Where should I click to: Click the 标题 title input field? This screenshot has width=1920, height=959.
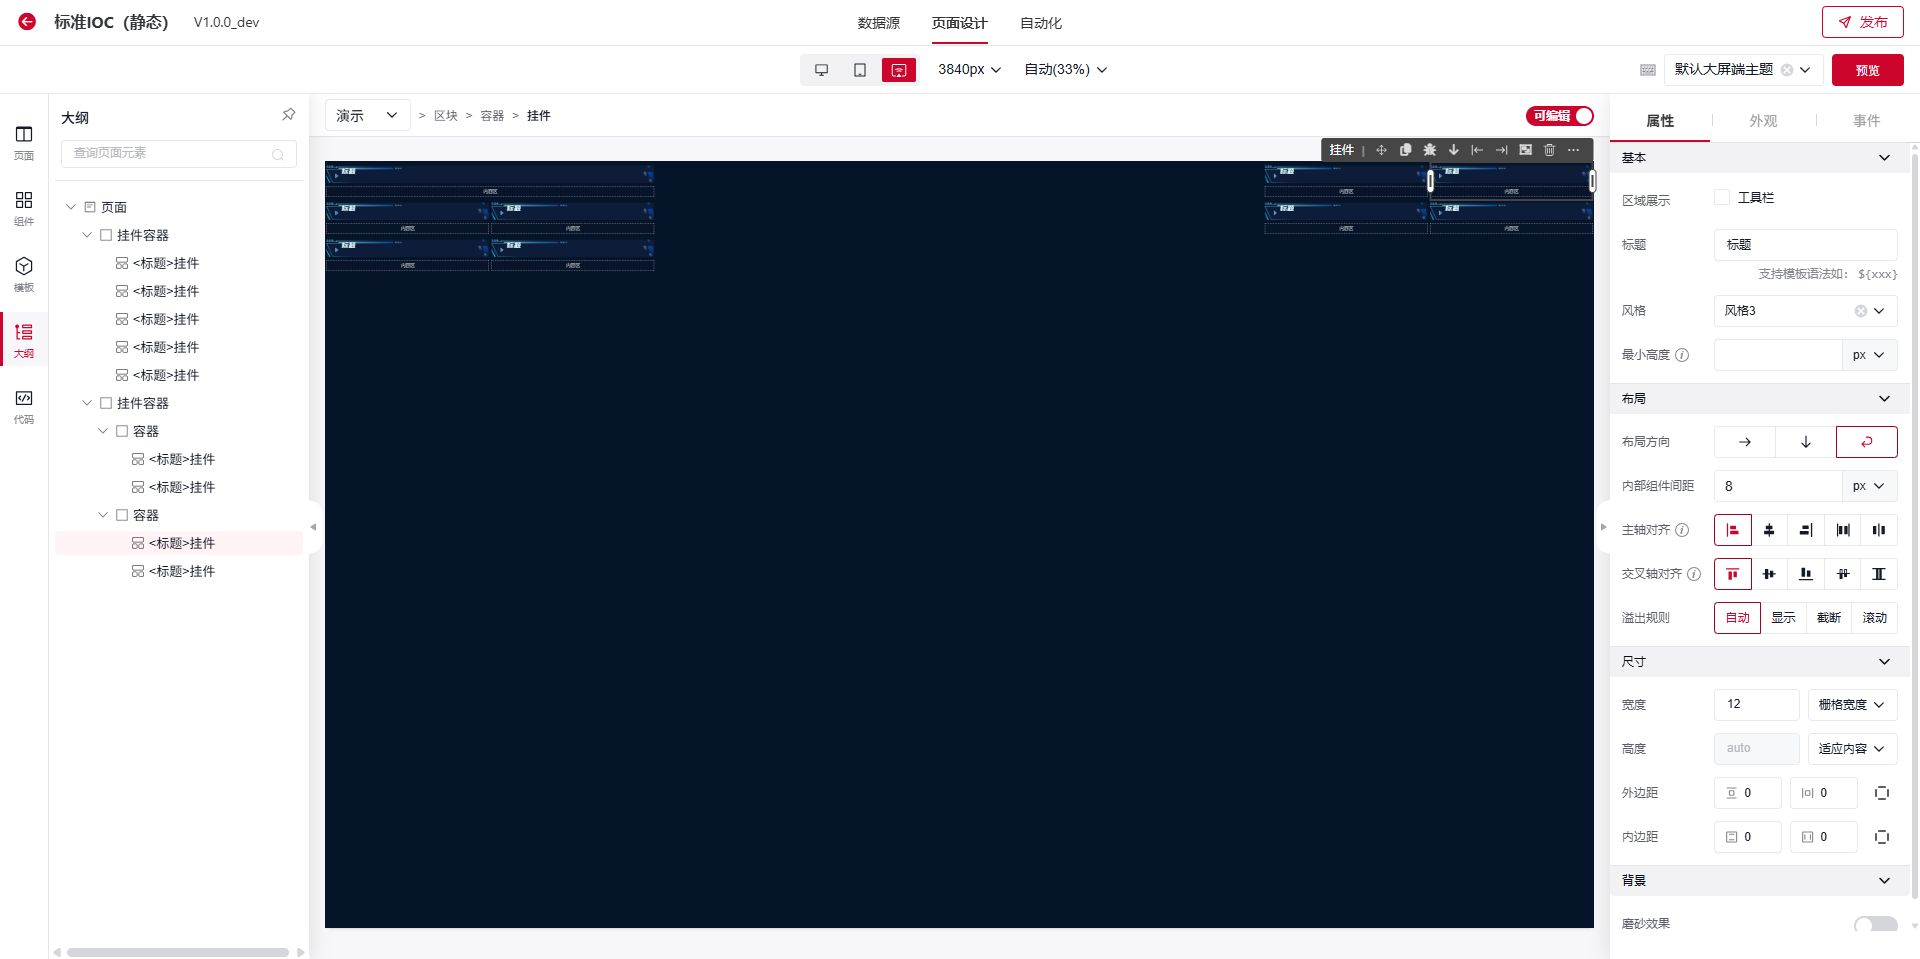[x=1804, y=245]
